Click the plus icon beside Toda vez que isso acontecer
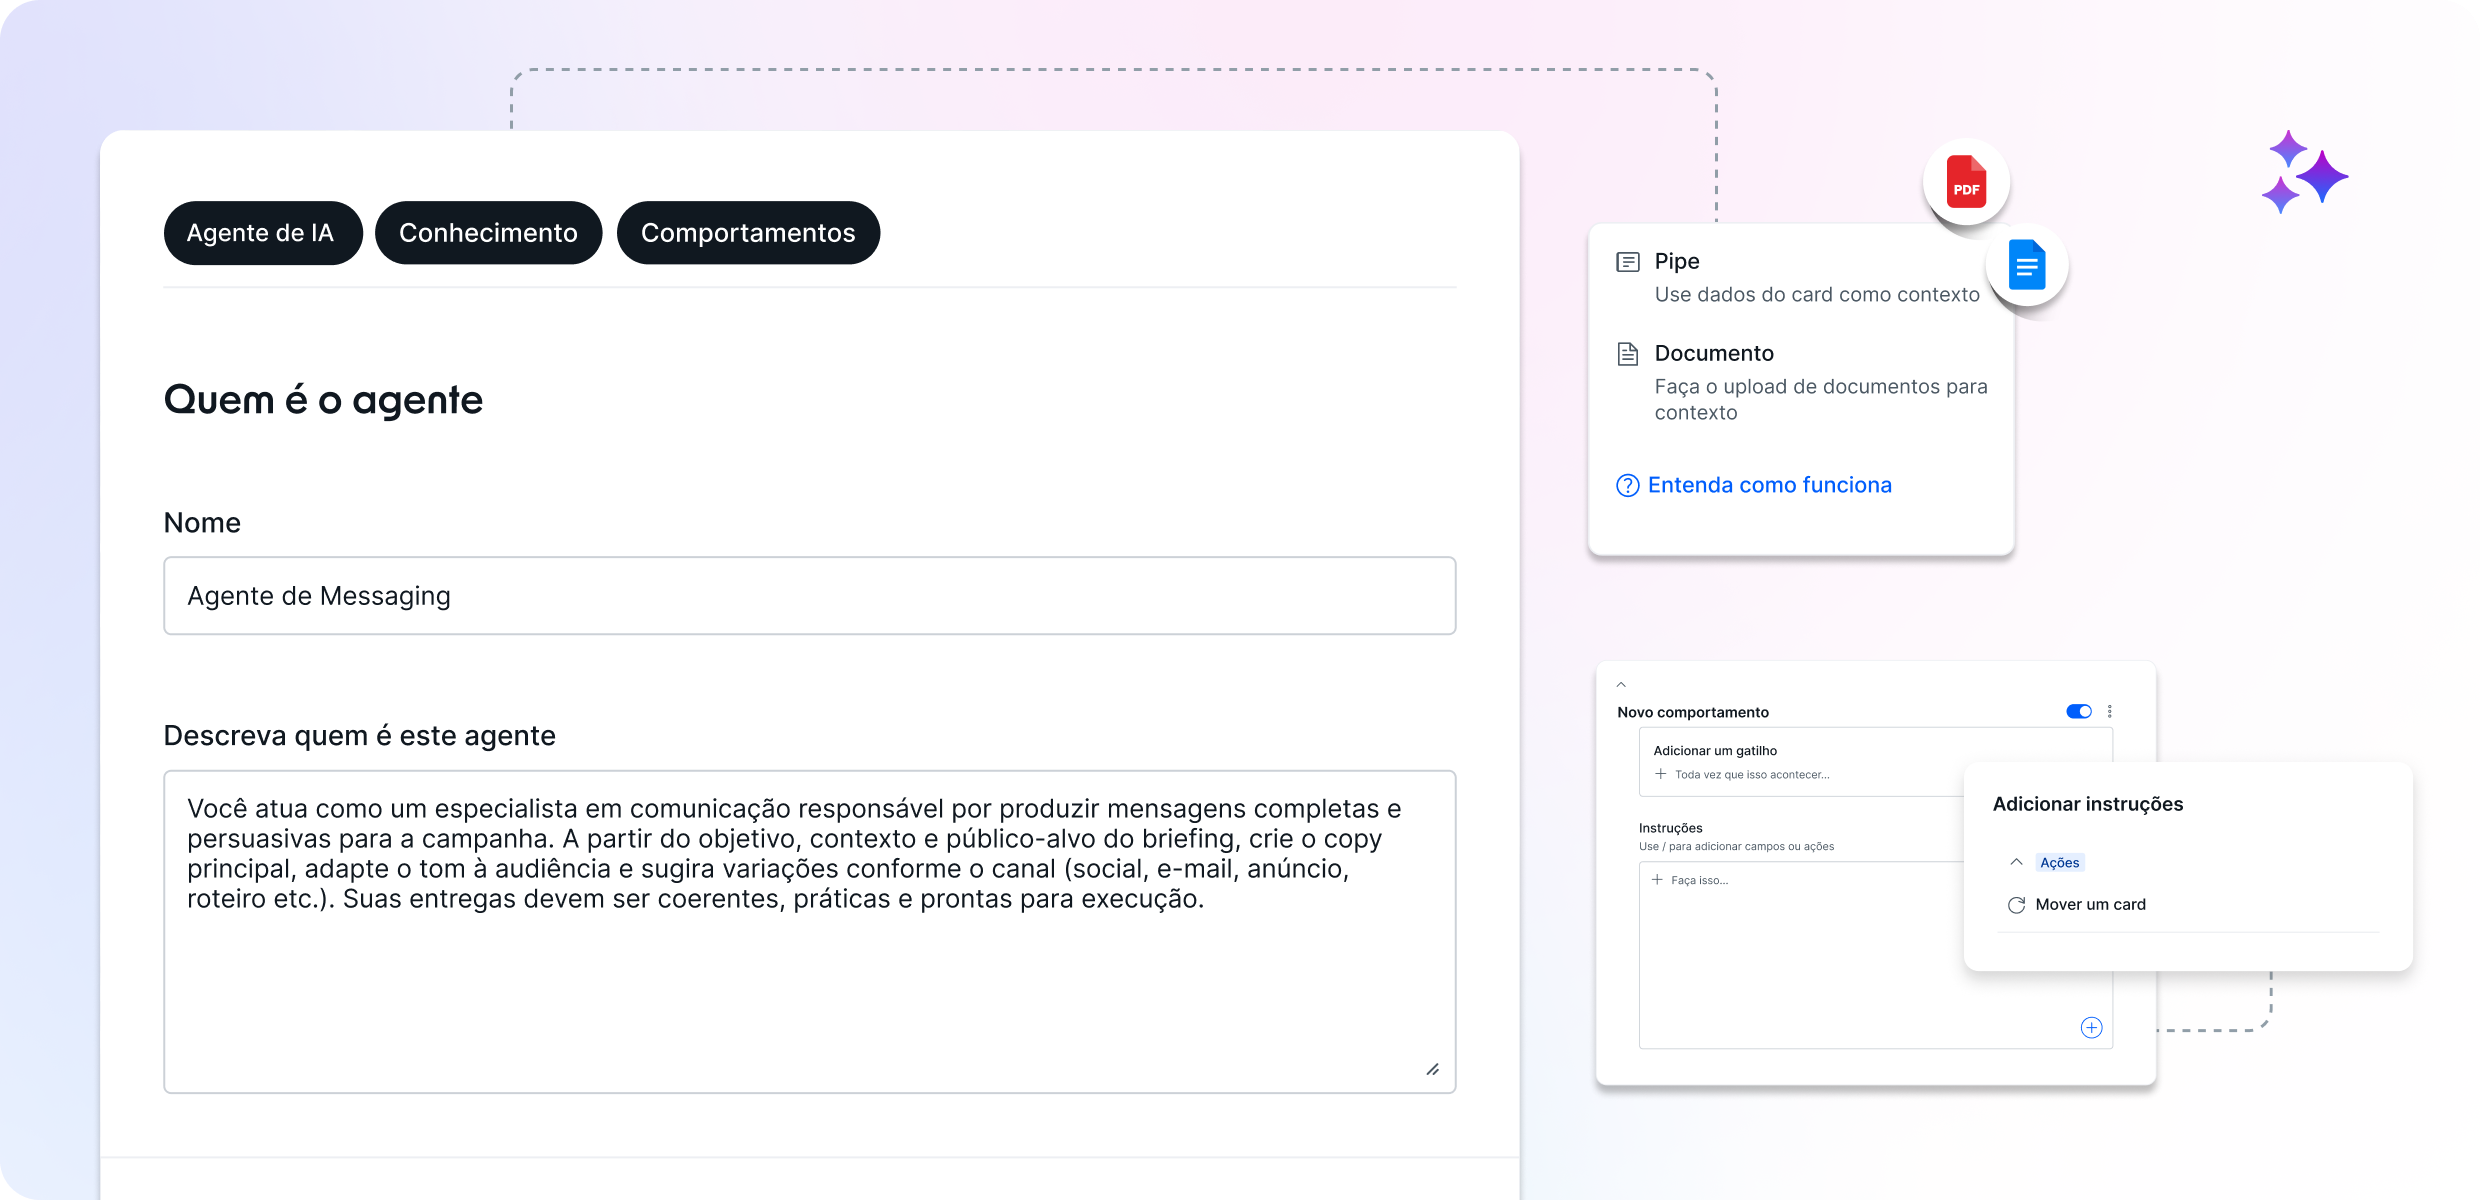The image size is (2480, 1200). coord(1660,774)
